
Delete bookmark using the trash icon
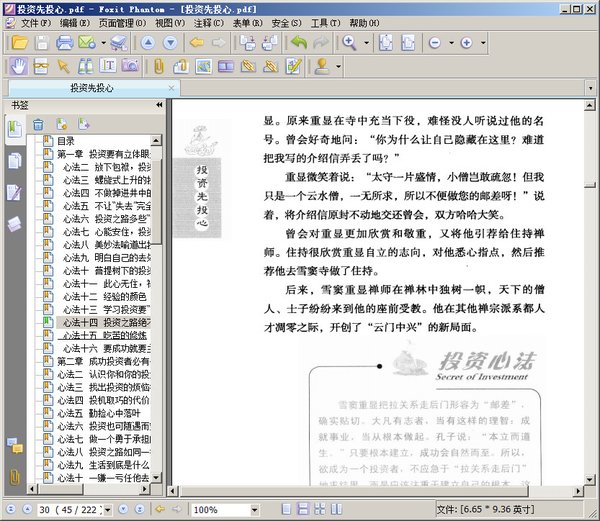pyautogui.click(x=38, y=125)
